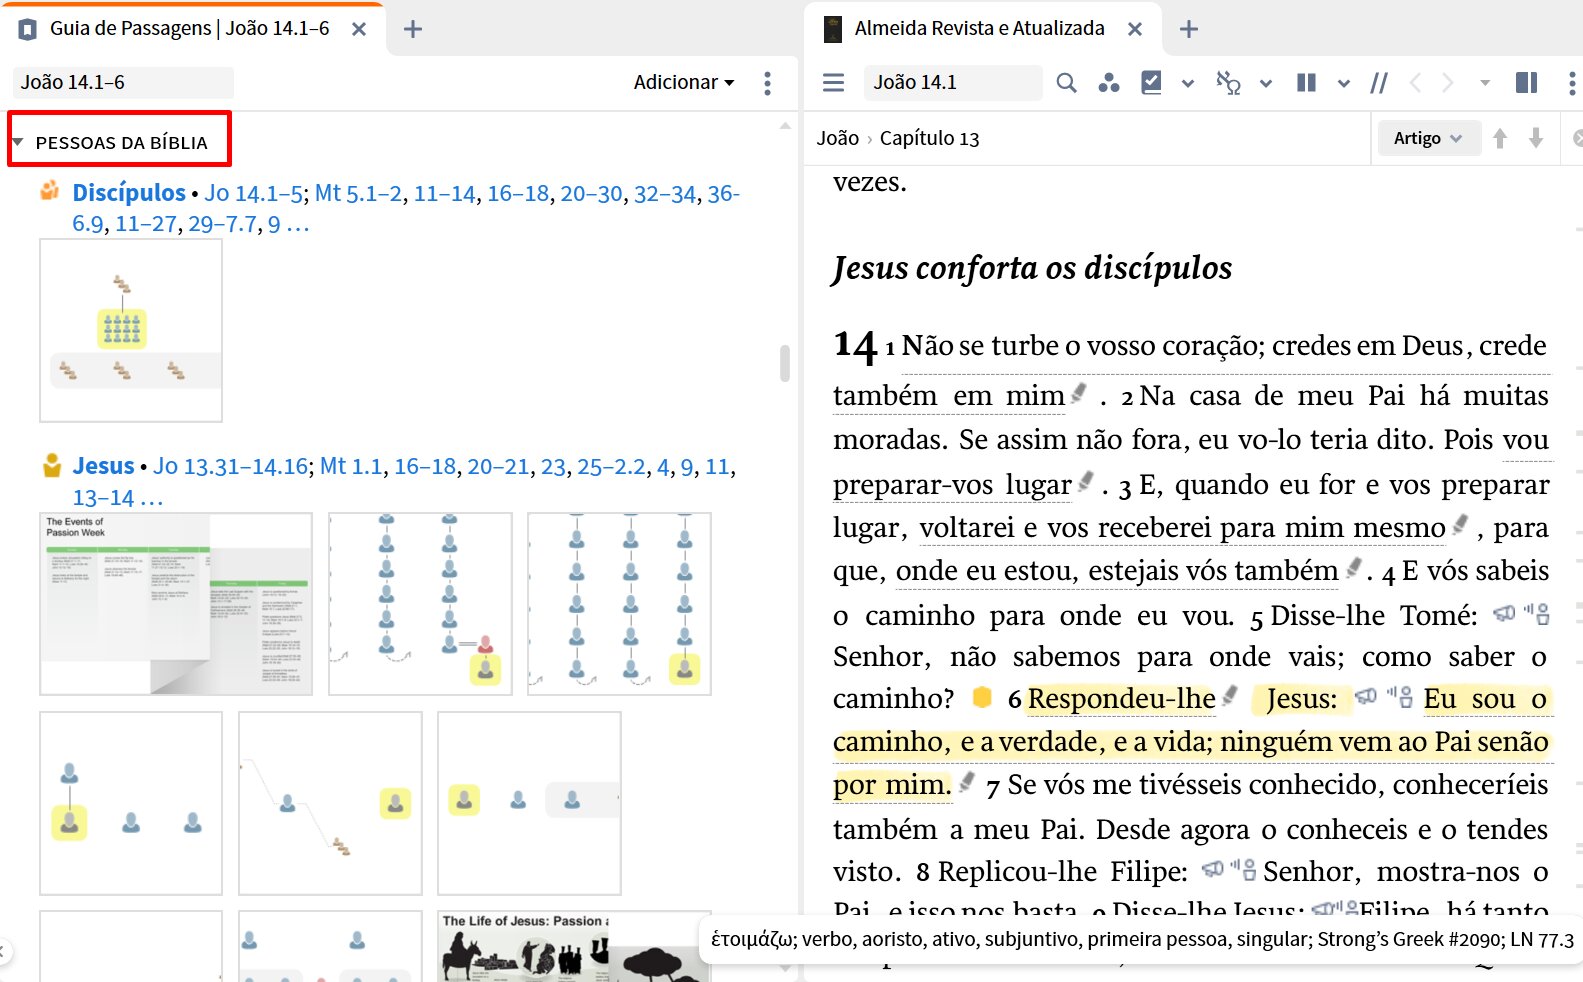Click the speaker icon after 'Jesus:' in verse 6
This screenshot has width=1583, height=982.
[1366, 696]
